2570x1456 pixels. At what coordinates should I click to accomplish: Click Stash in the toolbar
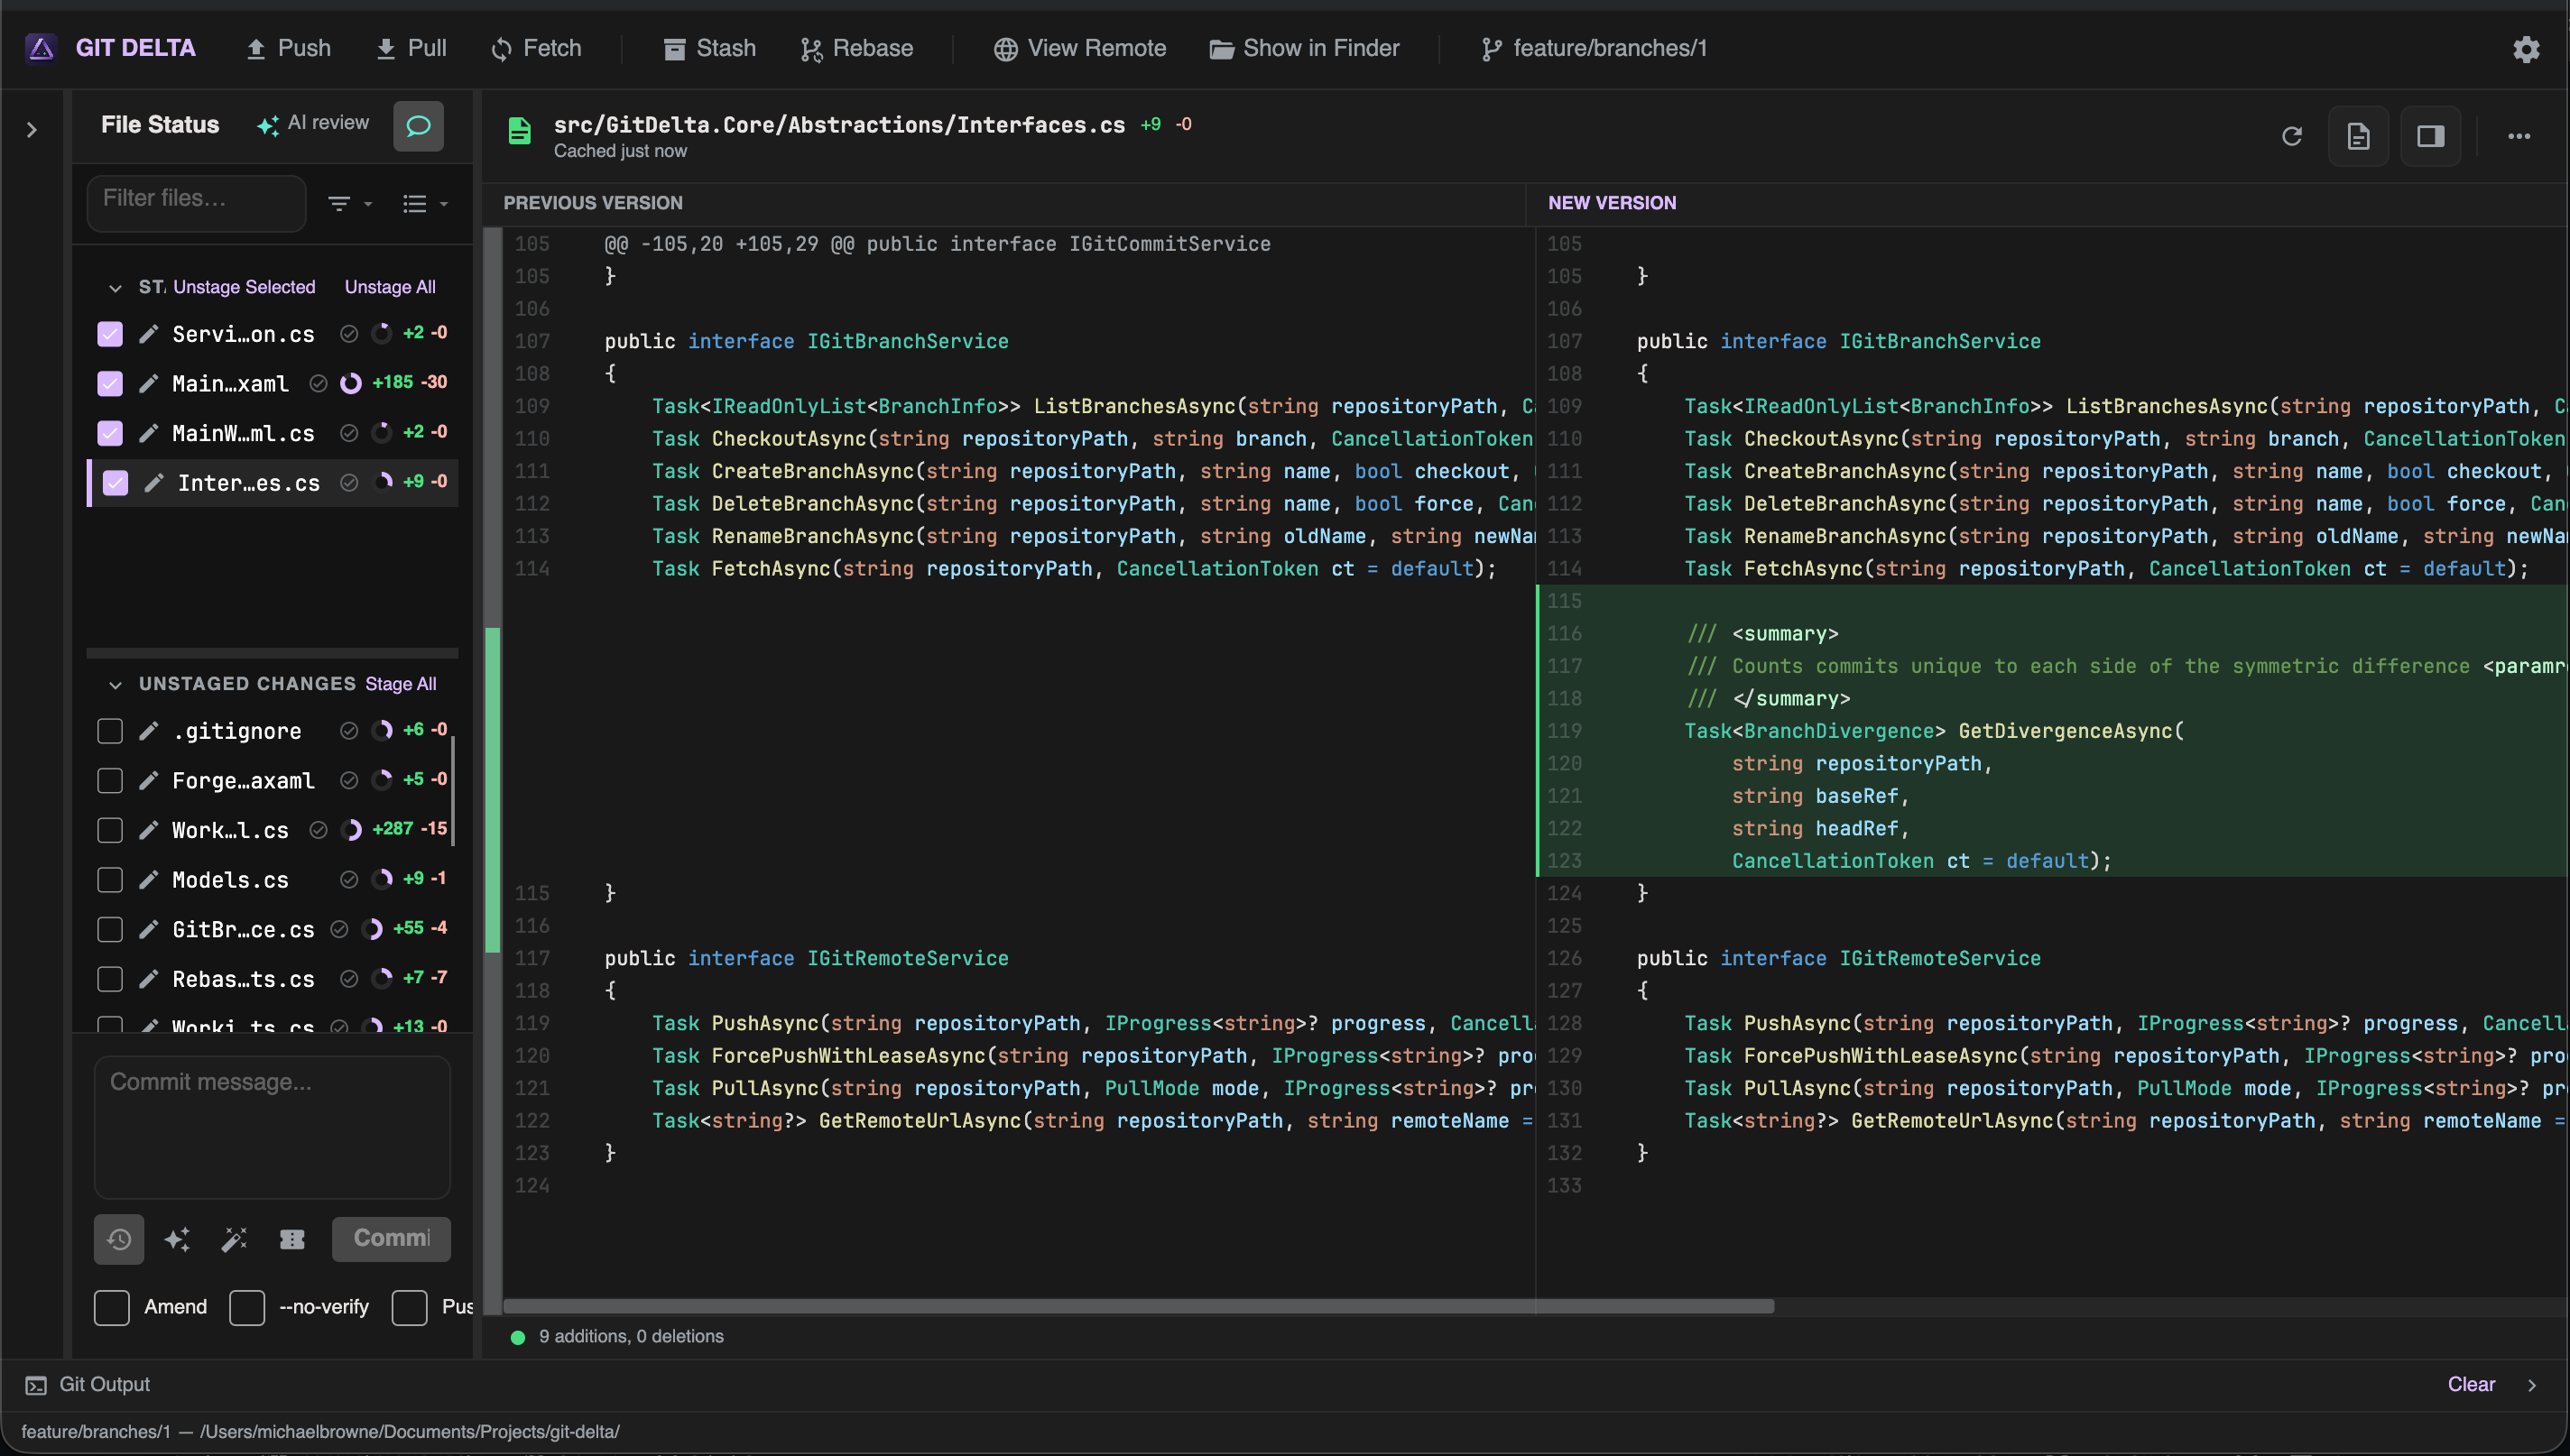point(710,48)
